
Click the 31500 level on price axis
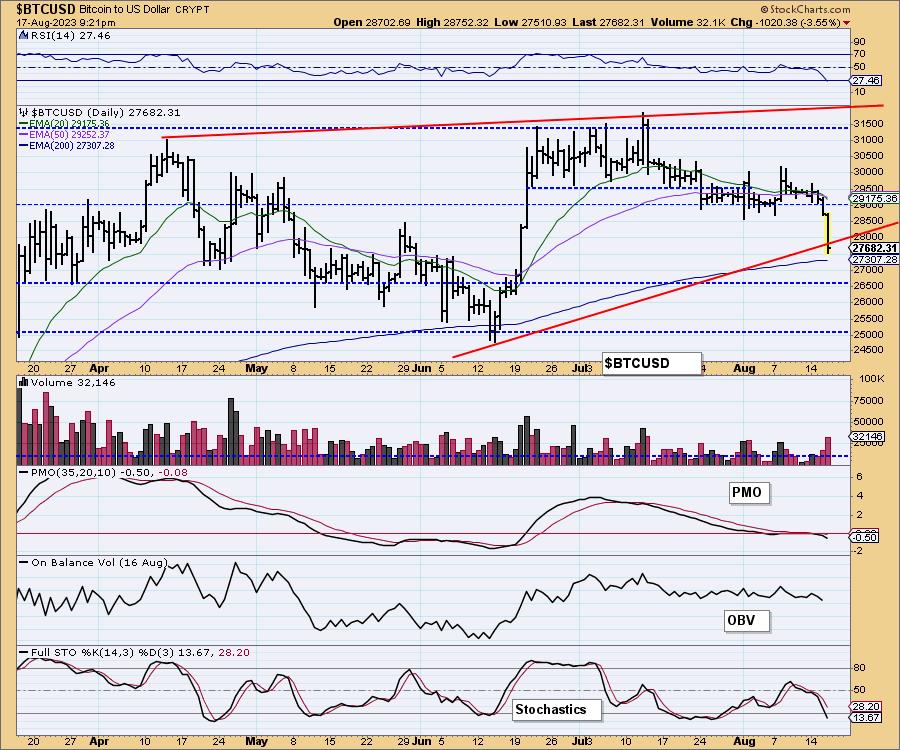point(867,123)
